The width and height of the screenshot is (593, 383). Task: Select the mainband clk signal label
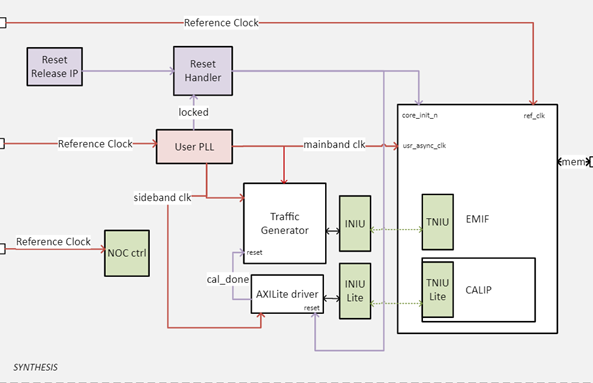pyautogui.click(x=334, y=144)
